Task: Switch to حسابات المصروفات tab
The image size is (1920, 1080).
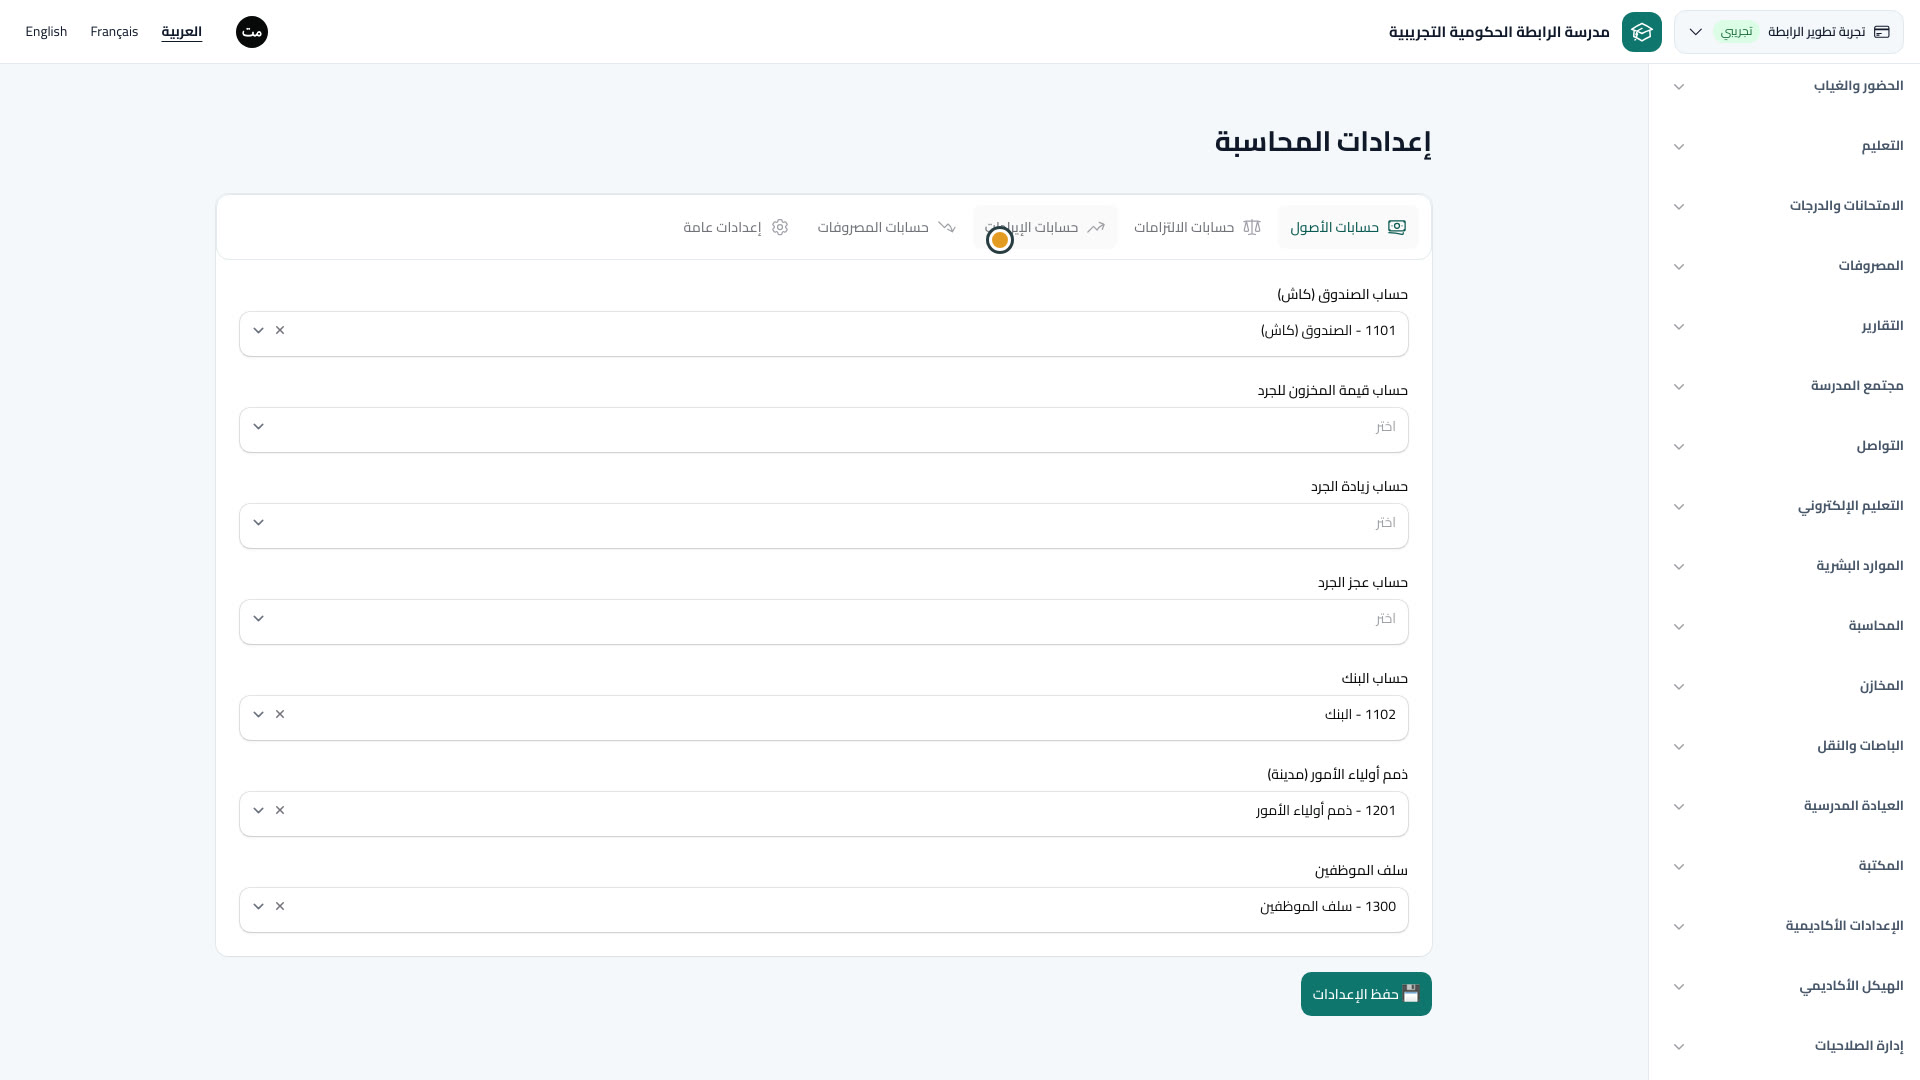Action: [x=887, y=227]
